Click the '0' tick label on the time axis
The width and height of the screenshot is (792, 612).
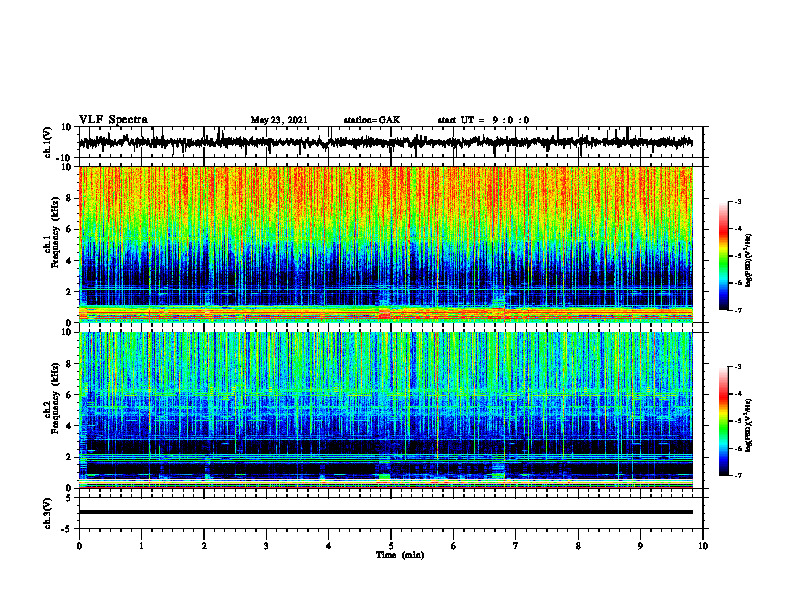79,546
